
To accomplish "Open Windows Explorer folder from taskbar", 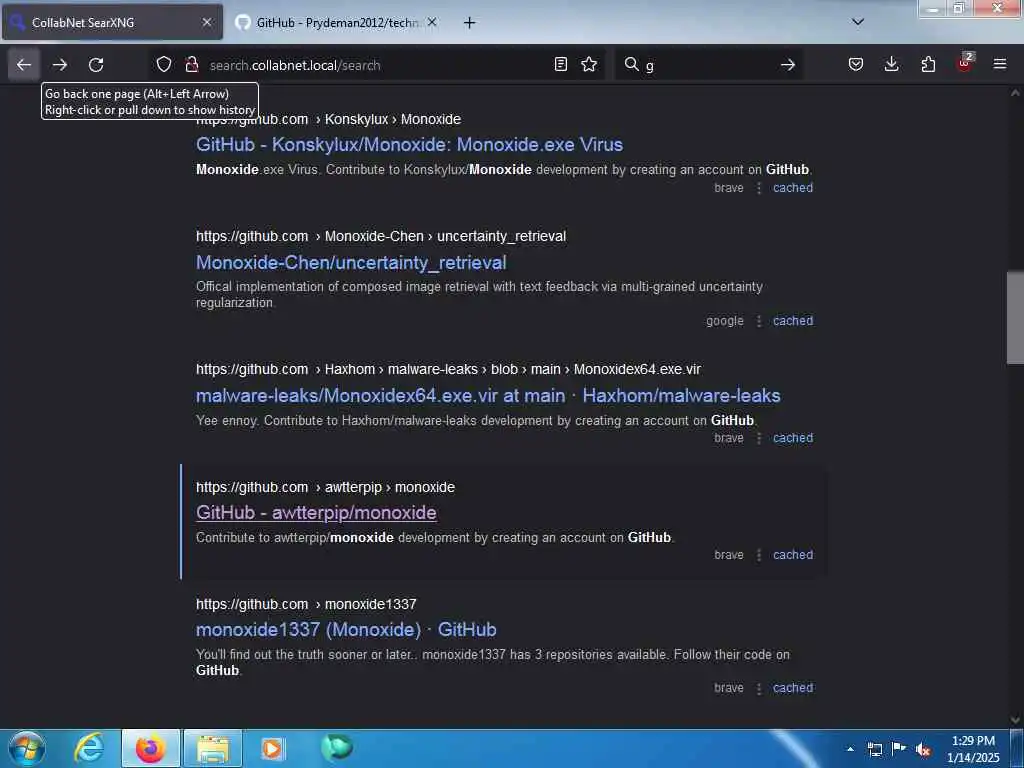I will [x=213, y=748].
